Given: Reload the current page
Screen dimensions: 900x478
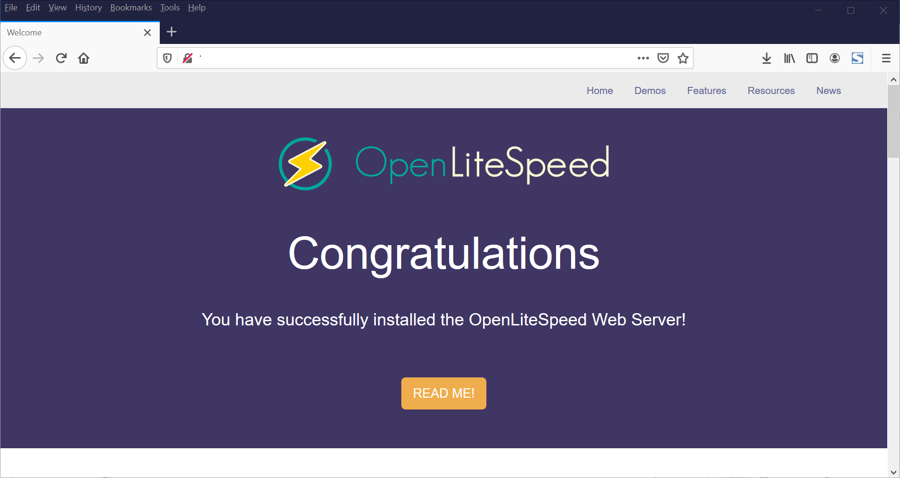Looking at the screenshot, I should [61, 58].
